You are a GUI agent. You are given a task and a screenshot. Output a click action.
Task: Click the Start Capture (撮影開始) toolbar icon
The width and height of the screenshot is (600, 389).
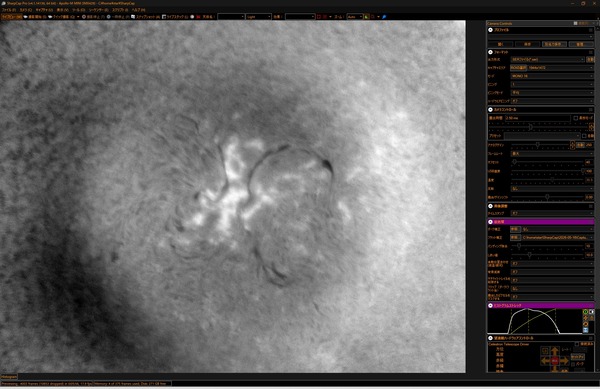click(x=25, y=17)
